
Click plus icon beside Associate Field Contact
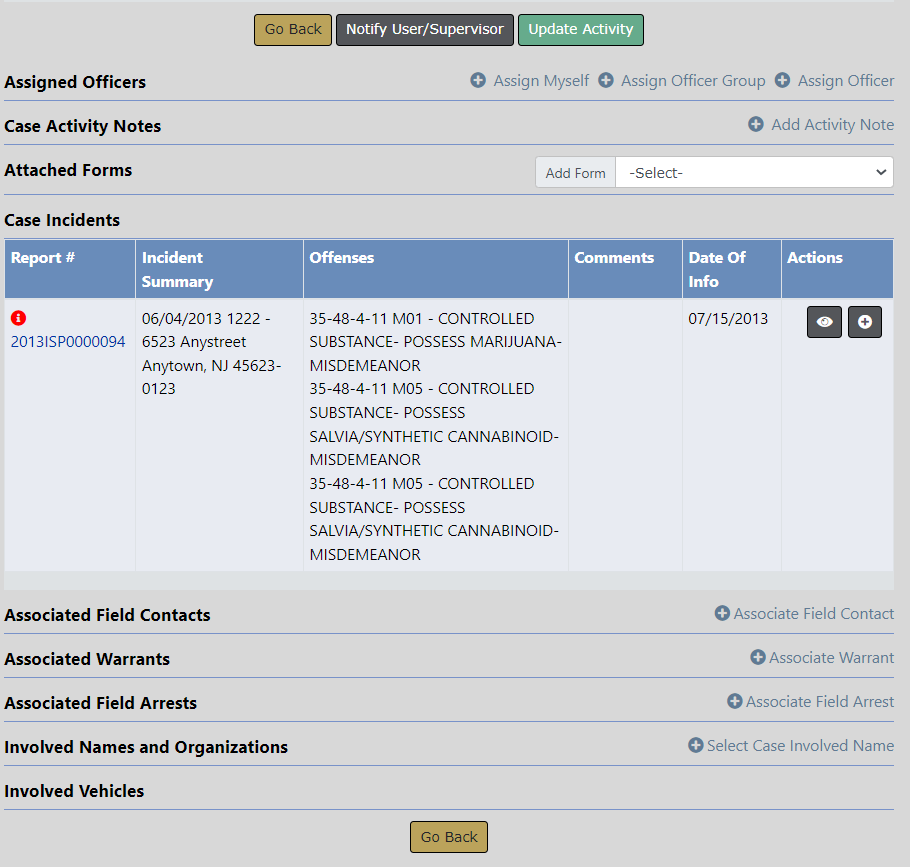coord(722,613)
